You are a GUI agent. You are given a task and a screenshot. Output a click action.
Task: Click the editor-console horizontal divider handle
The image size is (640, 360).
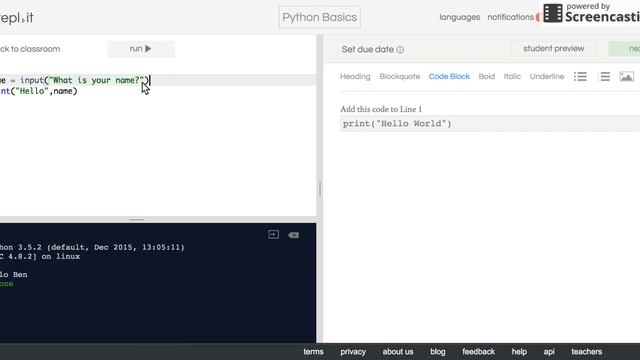click(x=136, y=220)
